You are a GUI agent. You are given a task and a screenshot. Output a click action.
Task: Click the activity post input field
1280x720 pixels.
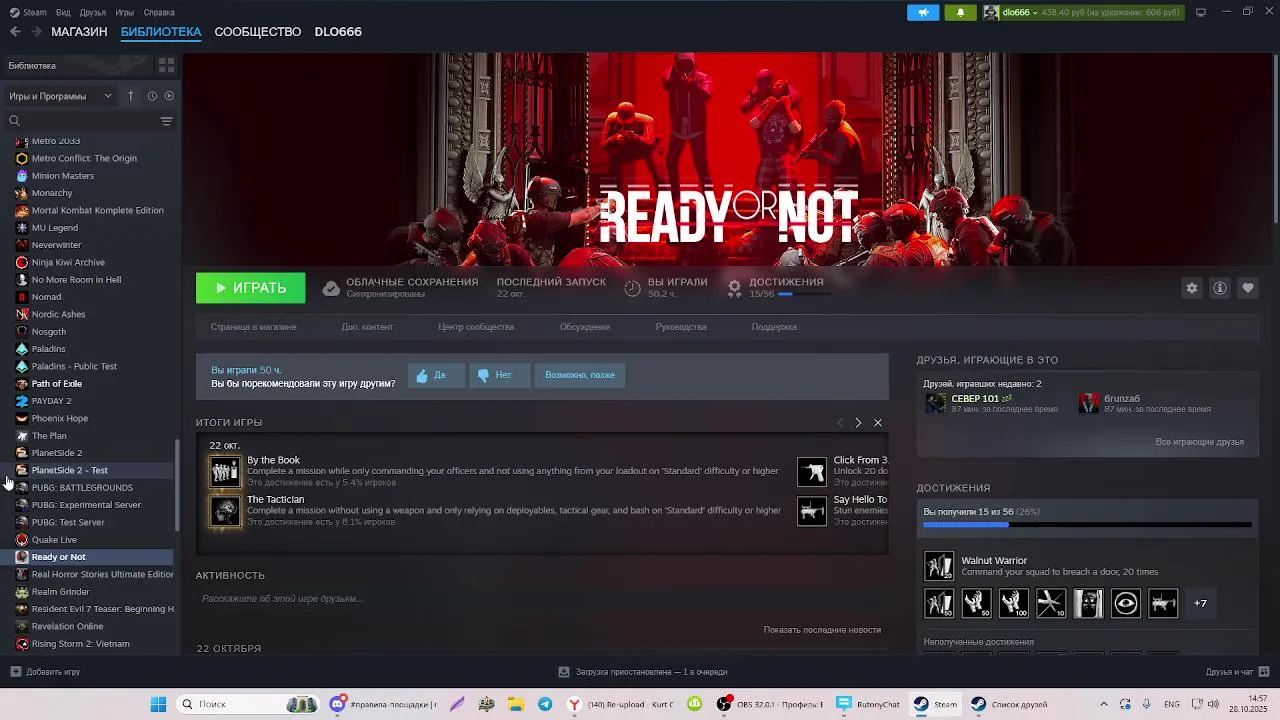tap(541, 599)
